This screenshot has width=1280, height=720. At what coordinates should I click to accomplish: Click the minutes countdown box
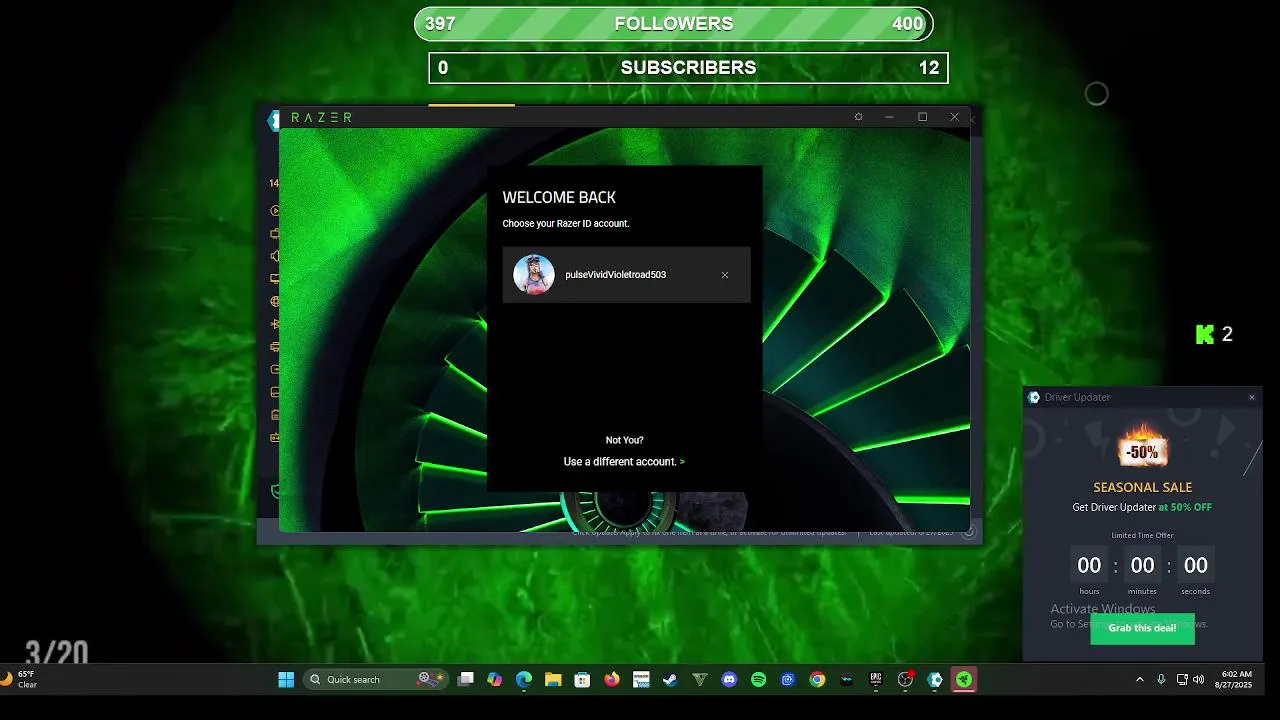(1142, 566)
